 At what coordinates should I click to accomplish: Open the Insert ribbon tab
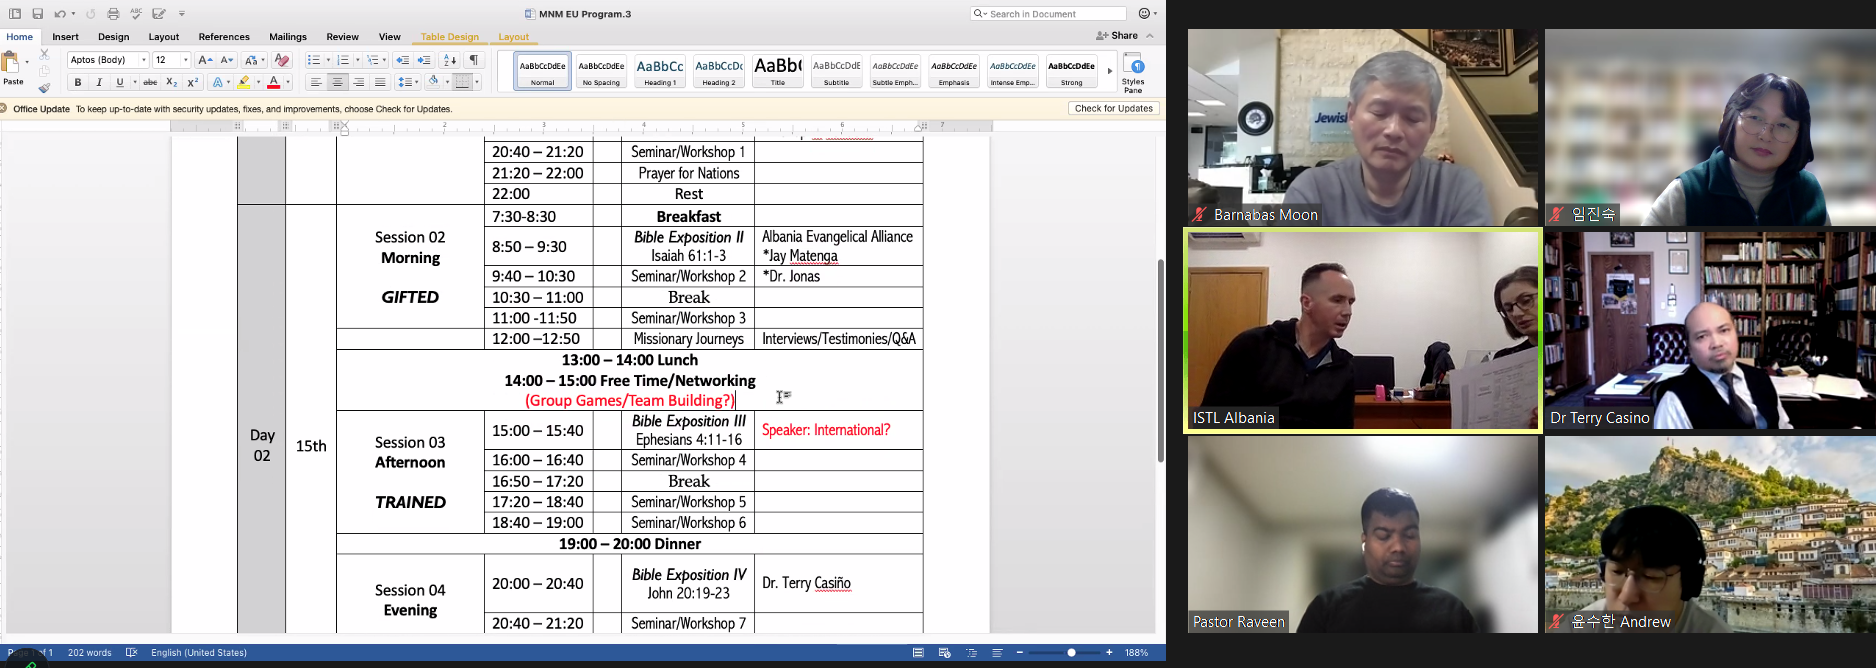65,37
